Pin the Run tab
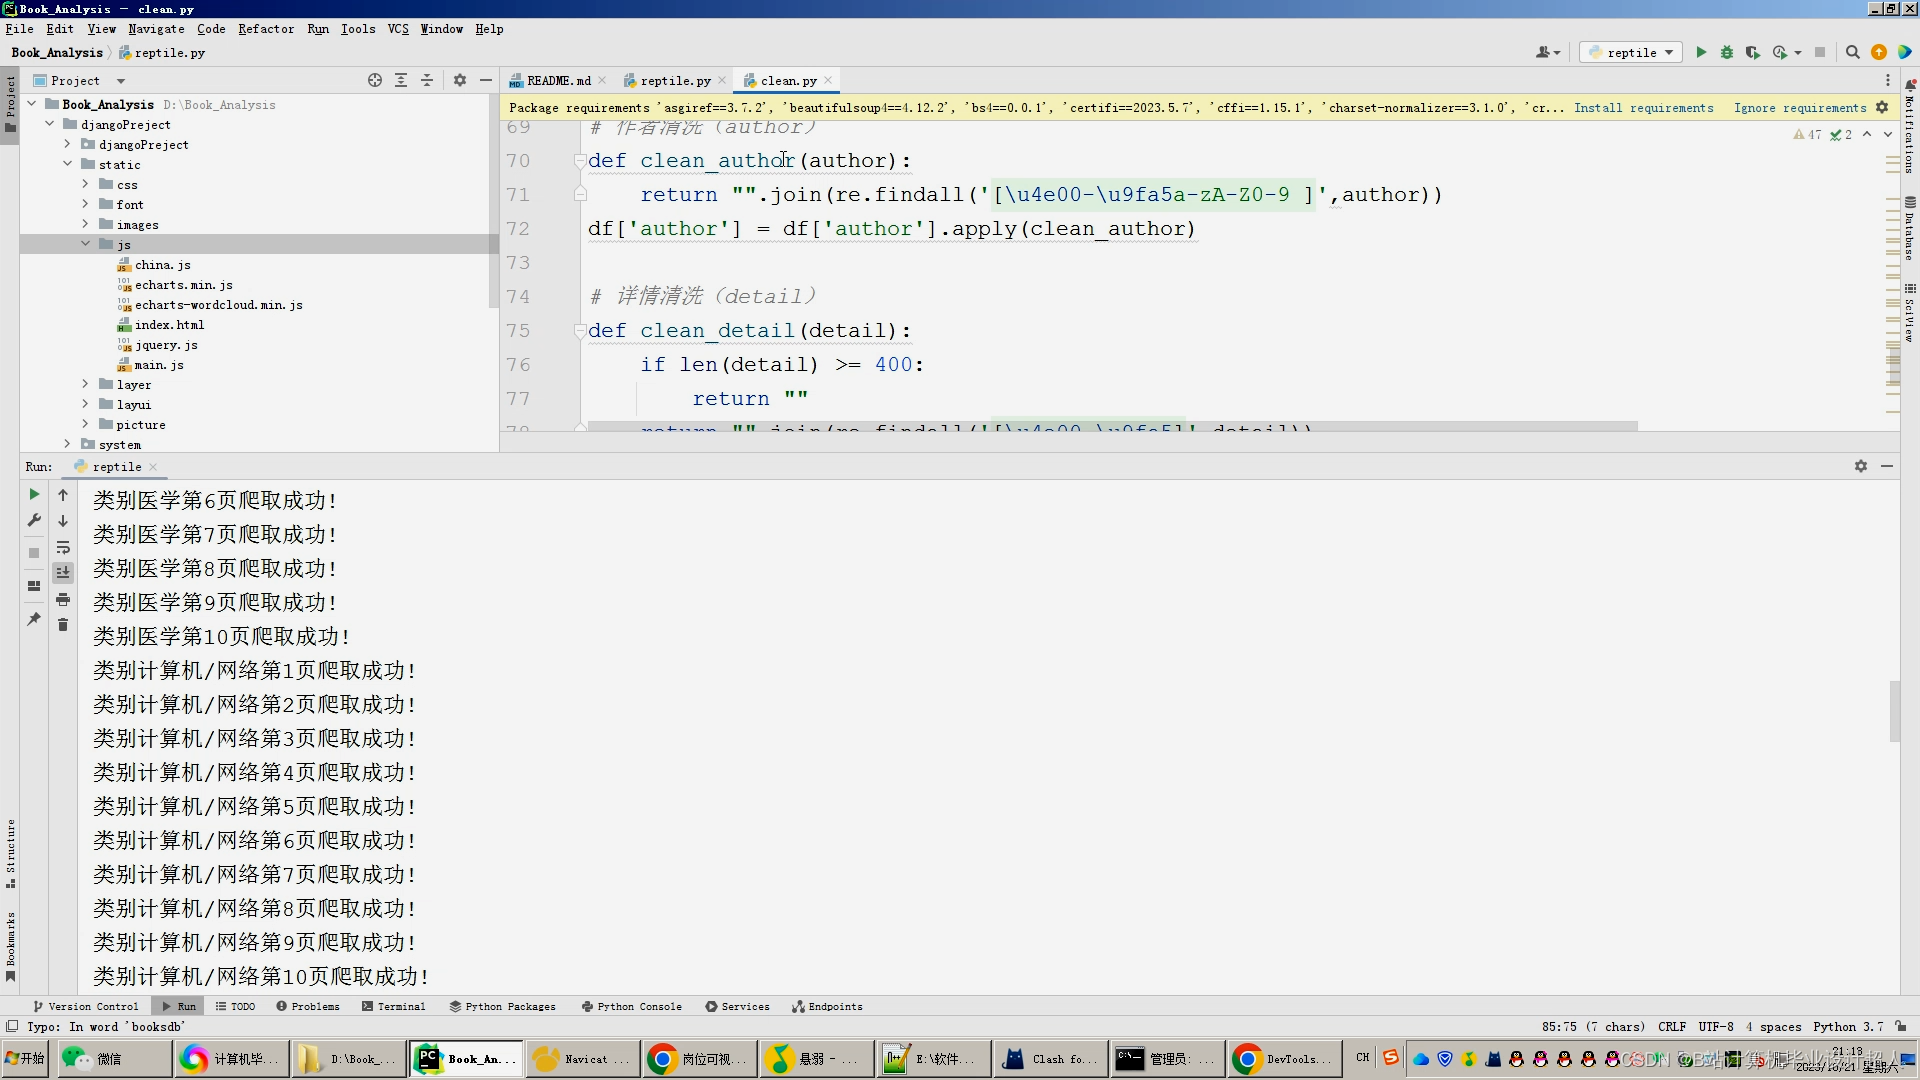This screenshot has height=1080, width=1920. (x=33, y=620)
